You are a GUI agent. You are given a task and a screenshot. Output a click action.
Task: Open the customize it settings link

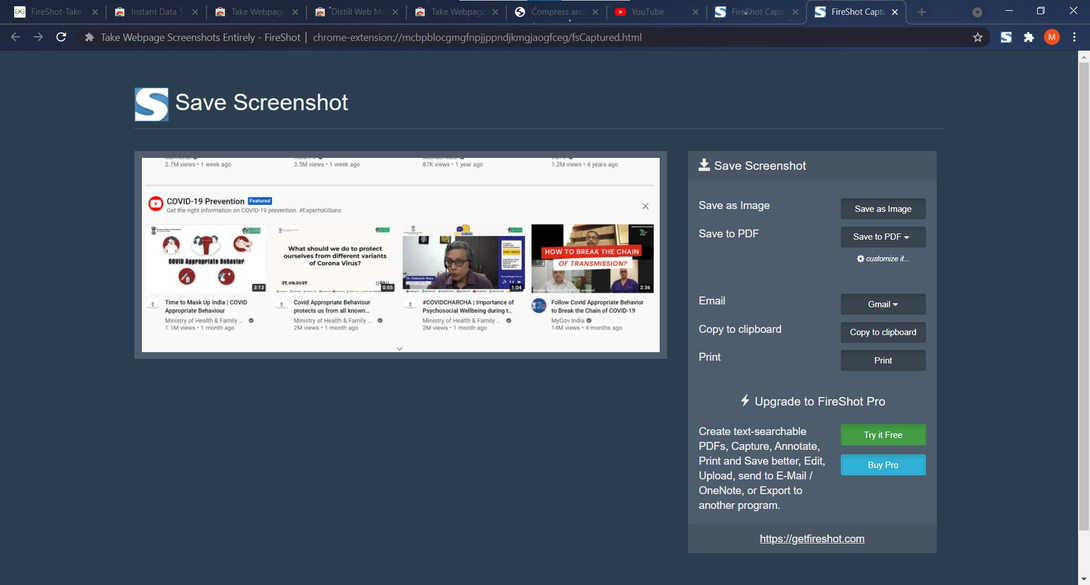tap(883, 258)
